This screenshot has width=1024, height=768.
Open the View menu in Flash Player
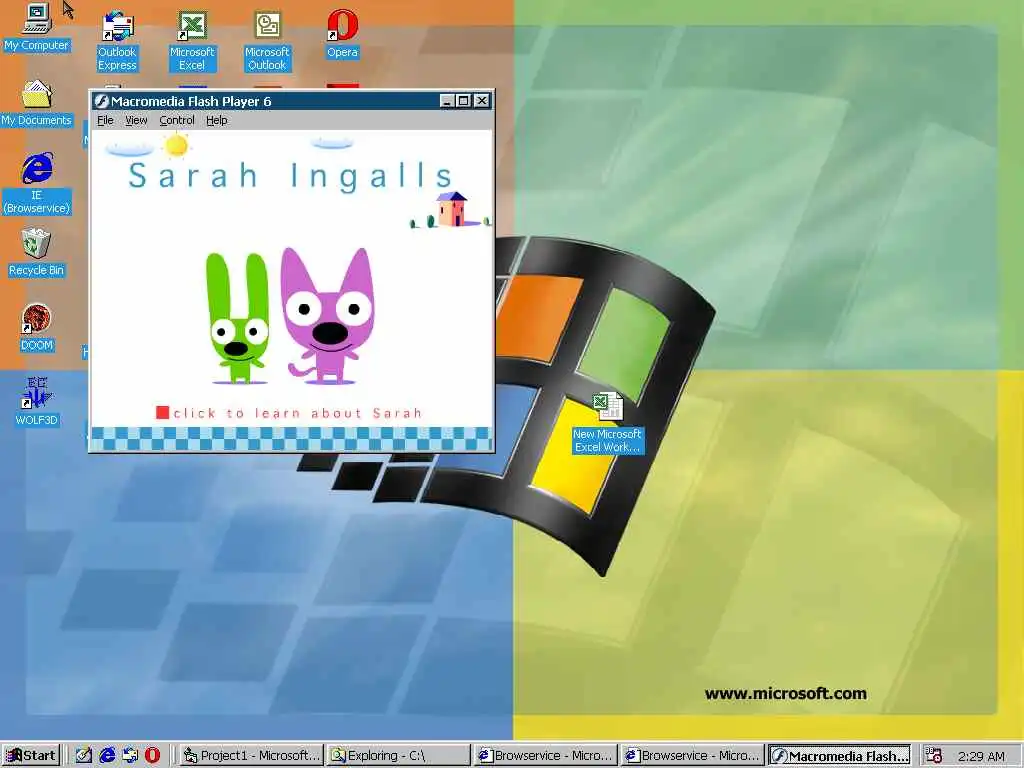click(x=136, y=120)
